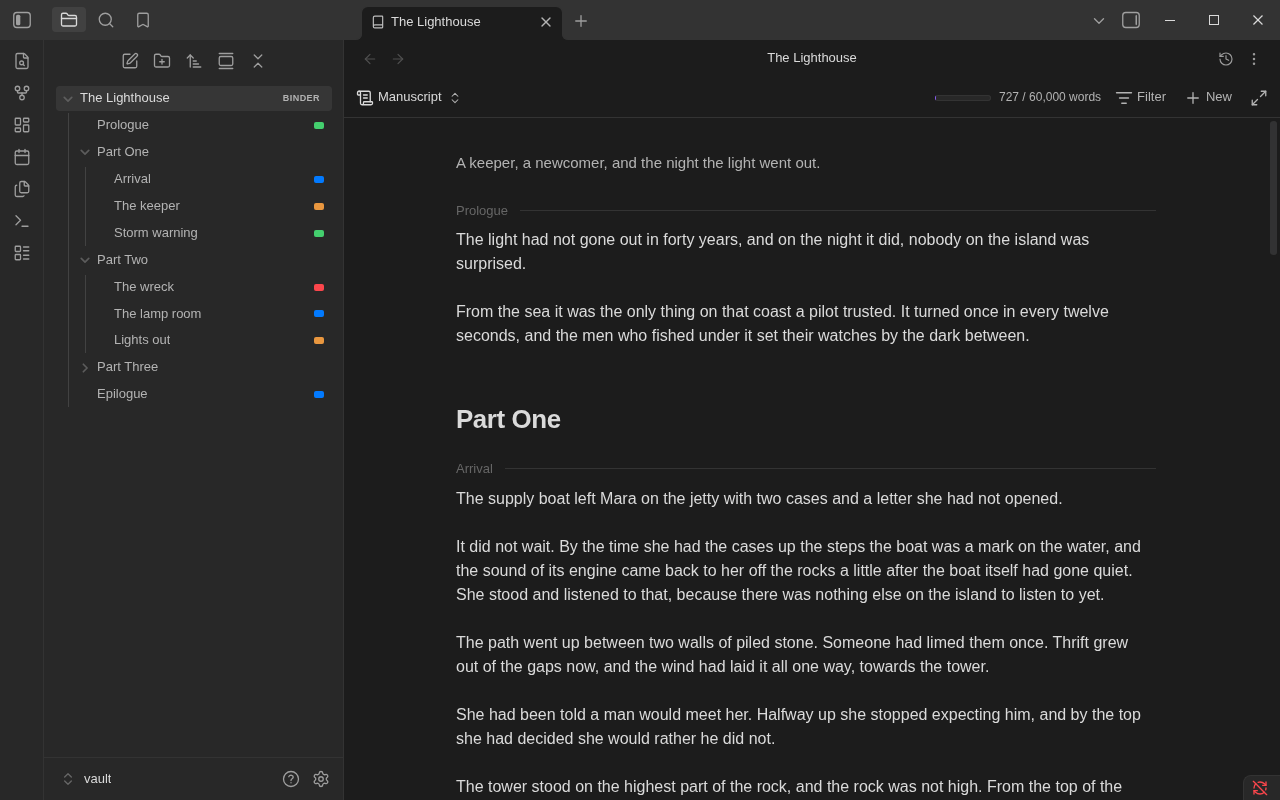The height and width of the screenshot is (800, 1280).
Task: Change the sort order of files
Action: pyautogui.click(x=194, y=61)
